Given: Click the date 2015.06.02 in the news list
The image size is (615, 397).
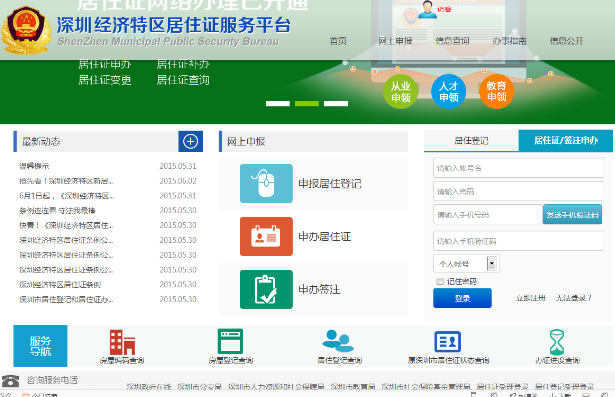Looking at the screenshot, I should [178, 181].
